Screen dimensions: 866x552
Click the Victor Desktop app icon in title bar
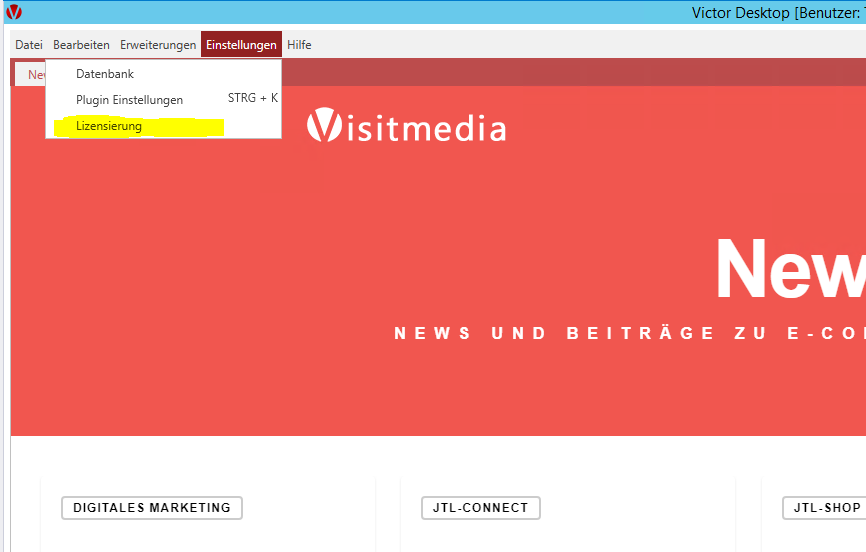14,12
